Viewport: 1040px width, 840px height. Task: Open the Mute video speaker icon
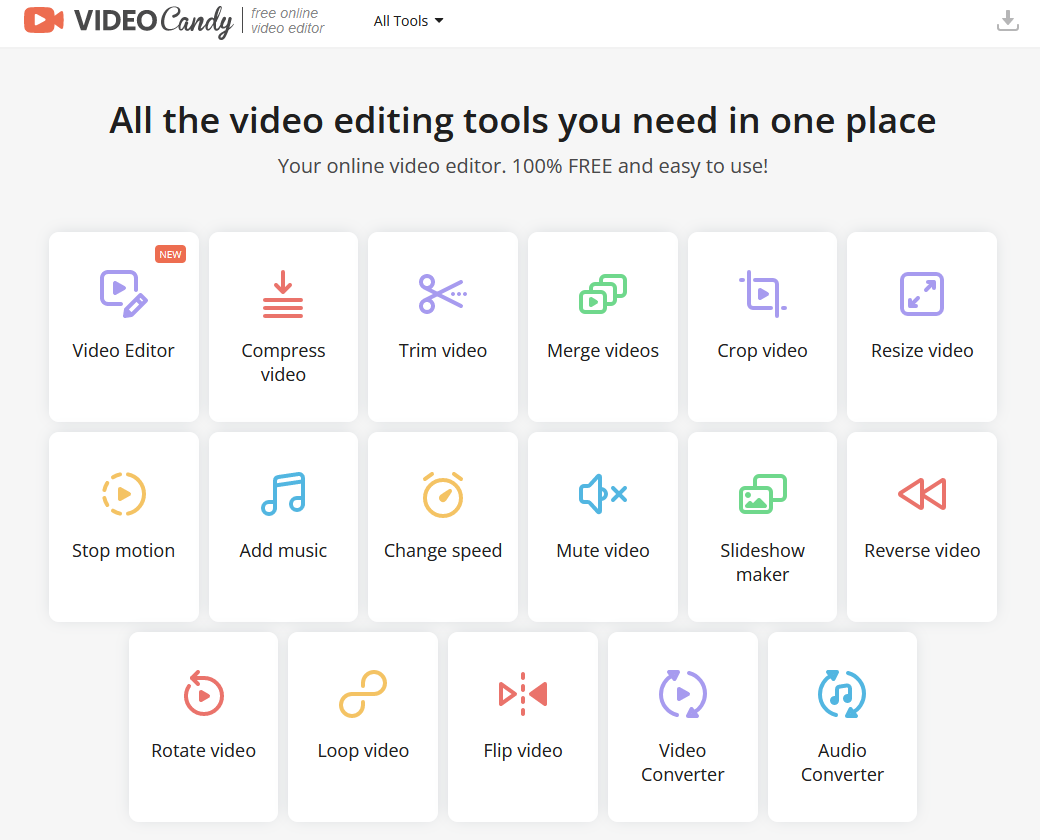pyautogui.click(x=603, y=494)
